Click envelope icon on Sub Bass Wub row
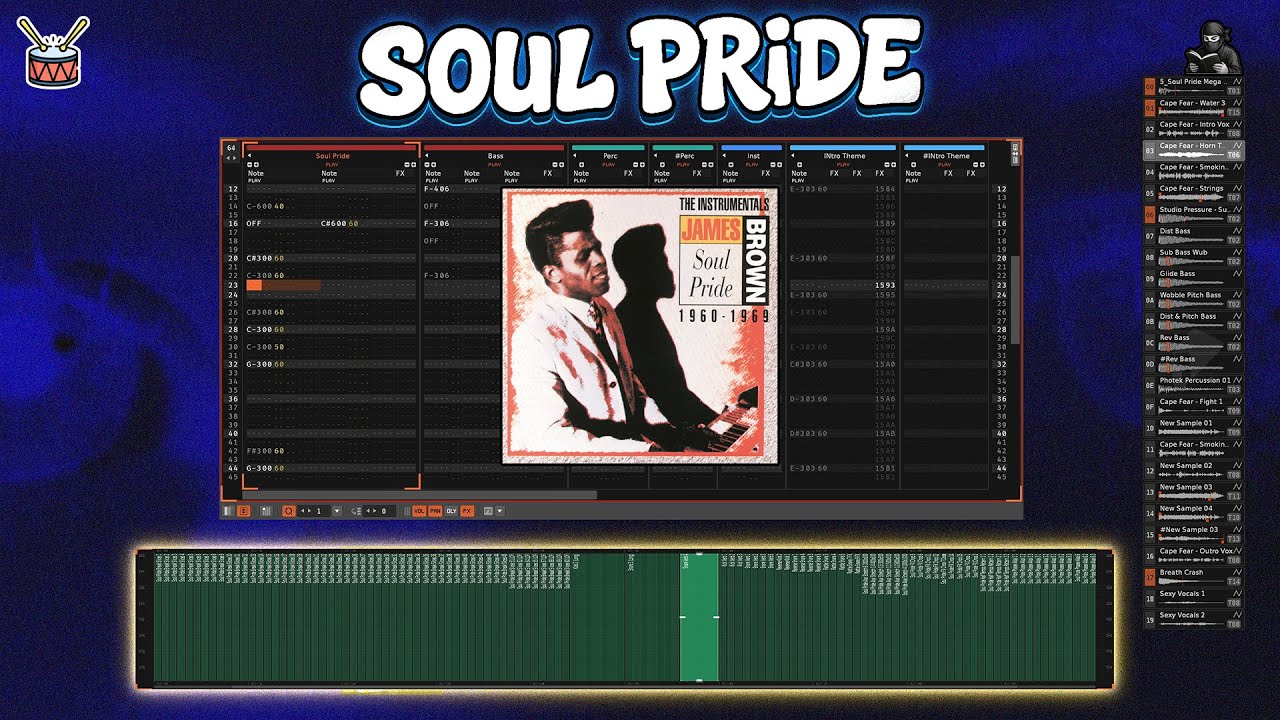 [1237, 252]
